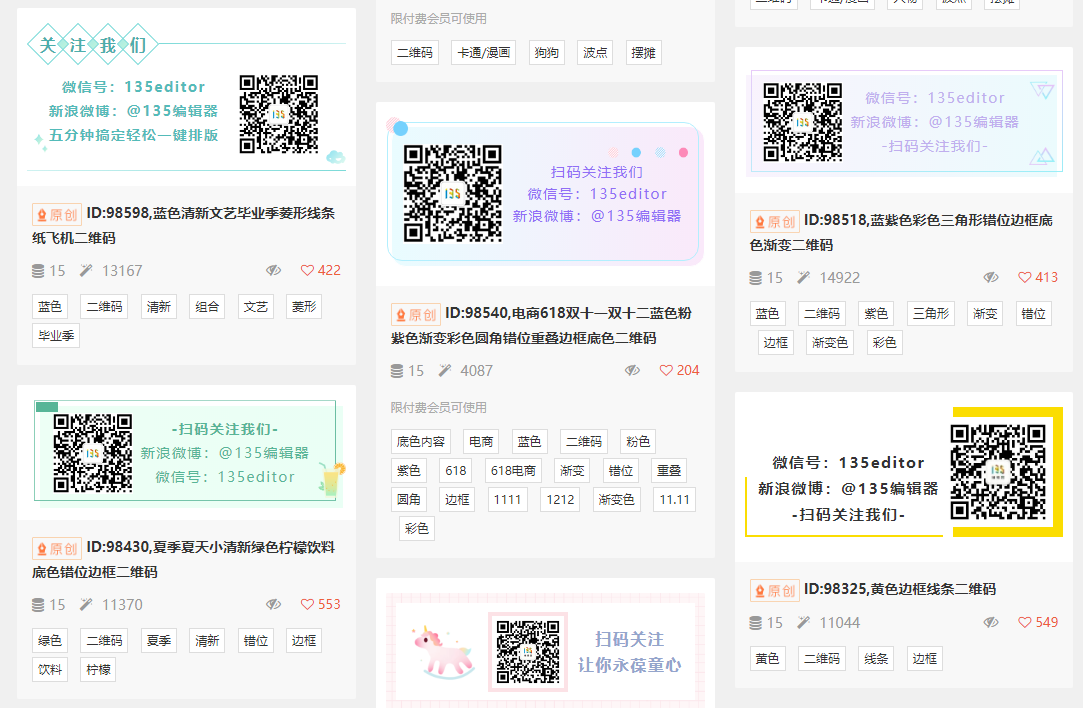The height and width of the screenshot is (708, 1083).
Task: Click 摆摊 tag at top
Action: pyautogui.click(x=643, y=52)
